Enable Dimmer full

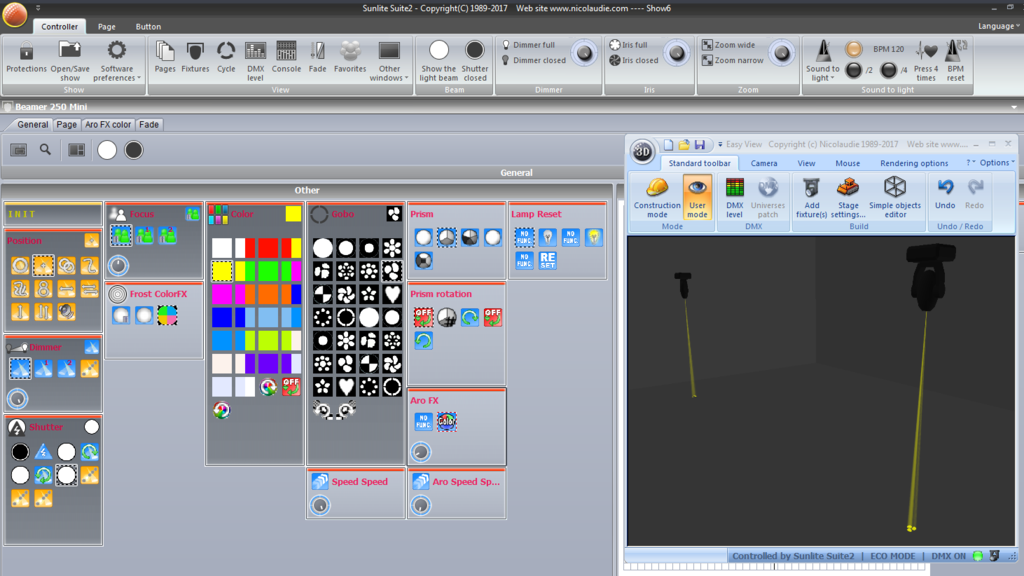(x=528, y=45)
